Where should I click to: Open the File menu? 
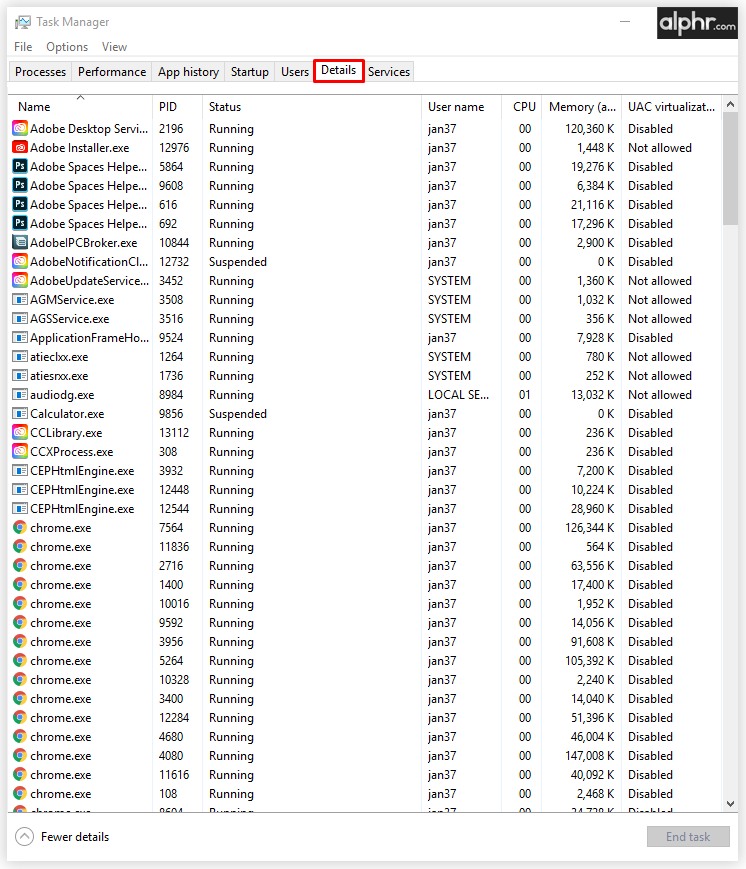(x=23, y=47)
